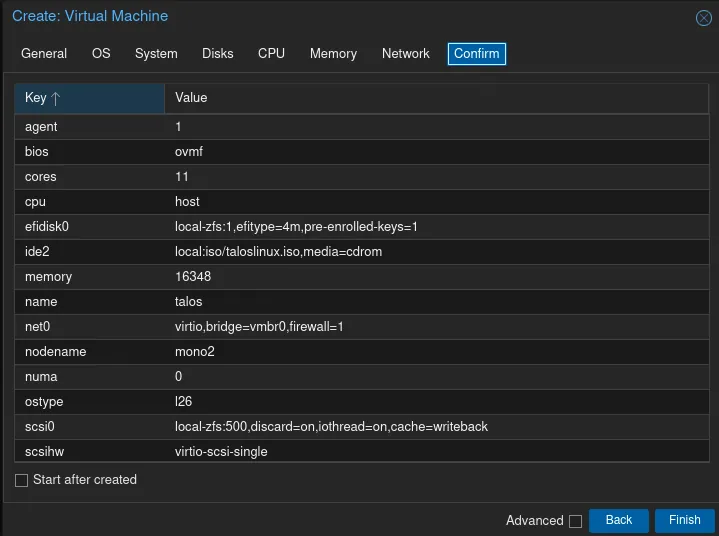Viewport: 719px width, 536px height.
Task: Go to the System tab
Action: (x=156, y=54)
